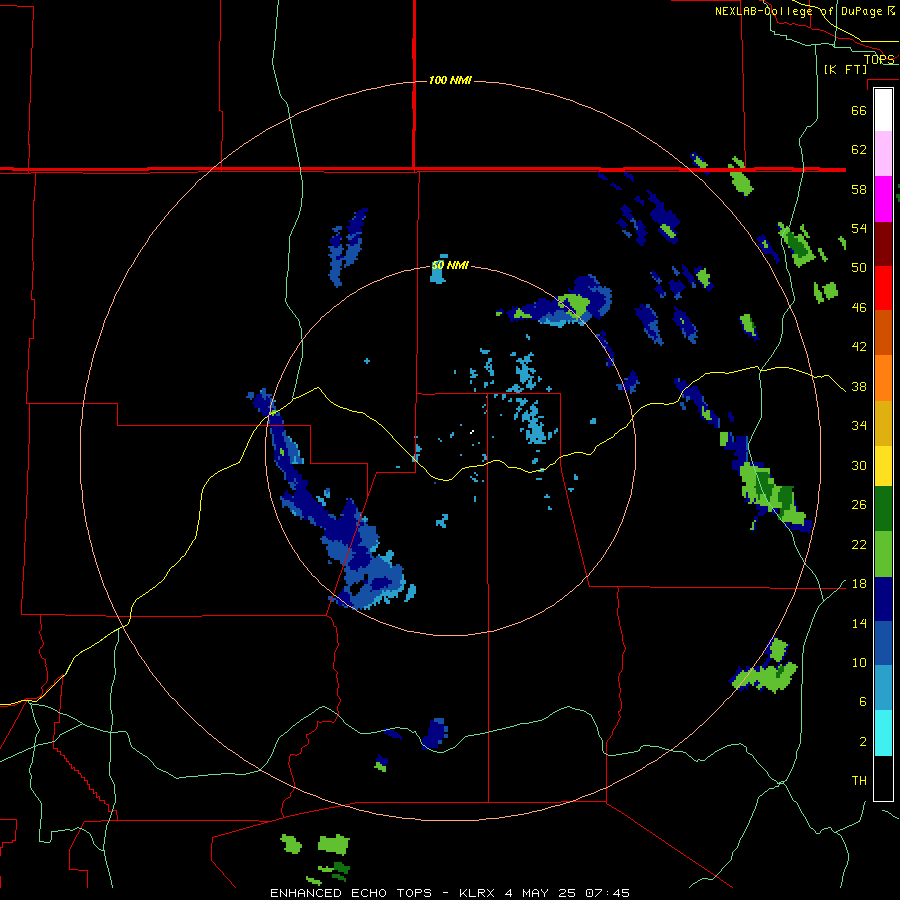The image size is (900, 900).
Task: Select the magenta swatch in the legend
Action: click(x=883, y=199)
